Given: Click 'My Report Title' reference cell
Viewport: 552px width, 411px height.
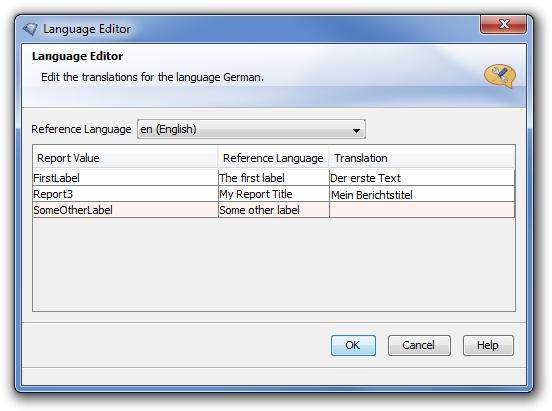Looking at the screenshot, I should pos(274,194).
